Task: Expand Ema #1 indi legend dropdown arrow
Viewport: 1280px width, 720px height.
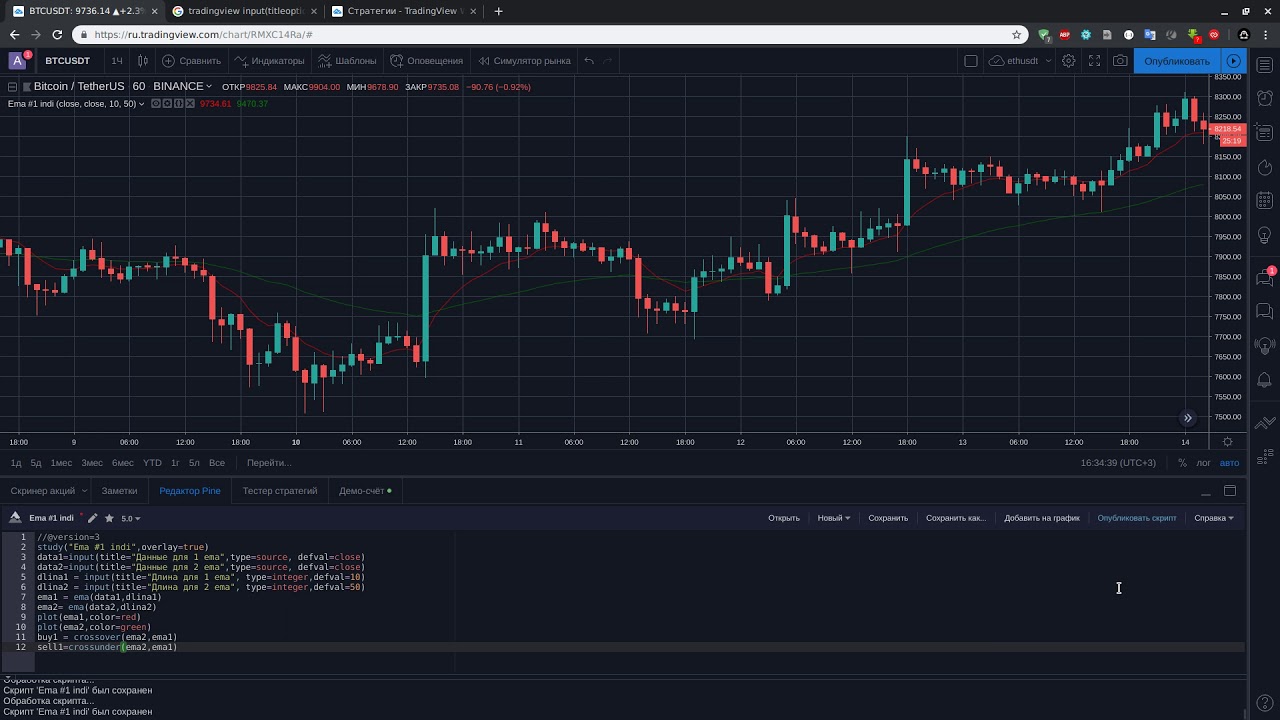Action: pos(141,104)
